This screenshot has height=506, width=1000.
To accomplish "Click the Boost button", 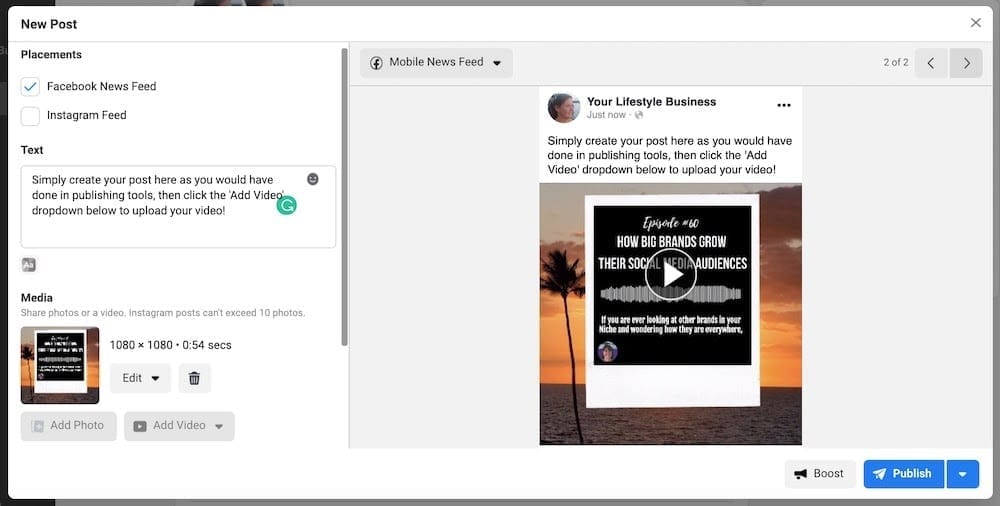I will point(820,473).
